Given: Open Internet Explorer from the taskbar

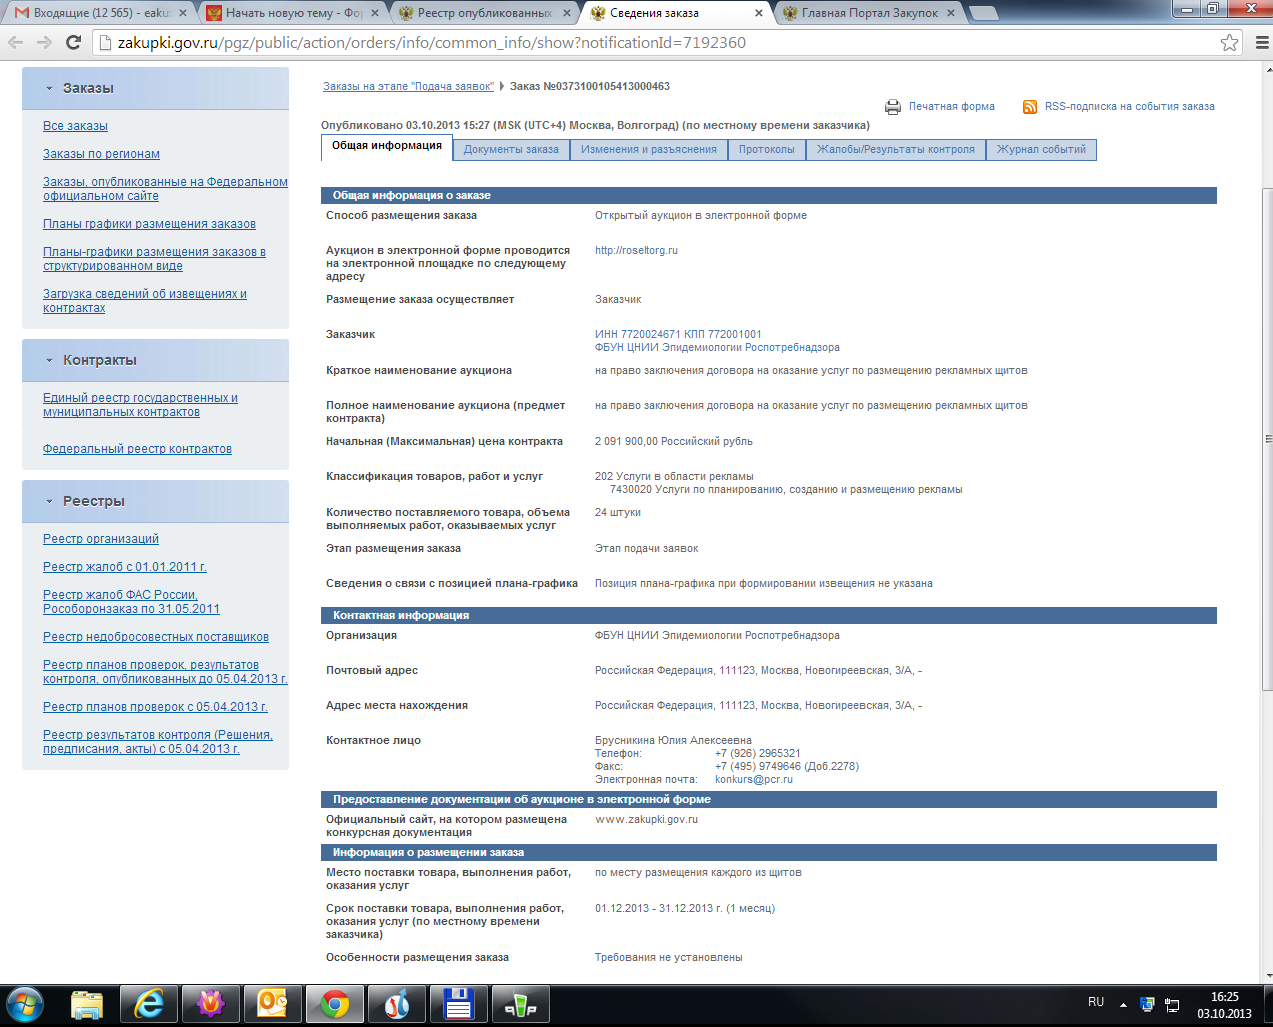Looking at the screenshot, I should coord(149,1003).
